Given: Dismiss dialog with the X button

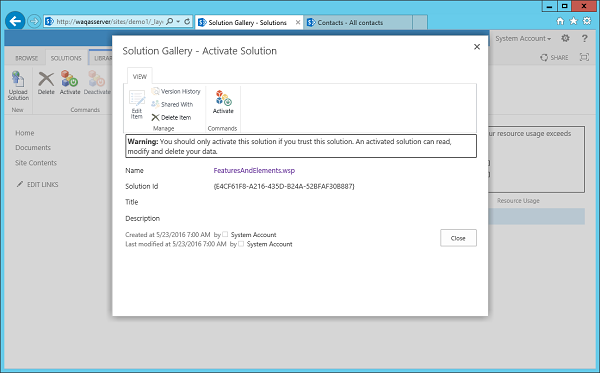Looking at the screenshot, I should tap(477, 47).
